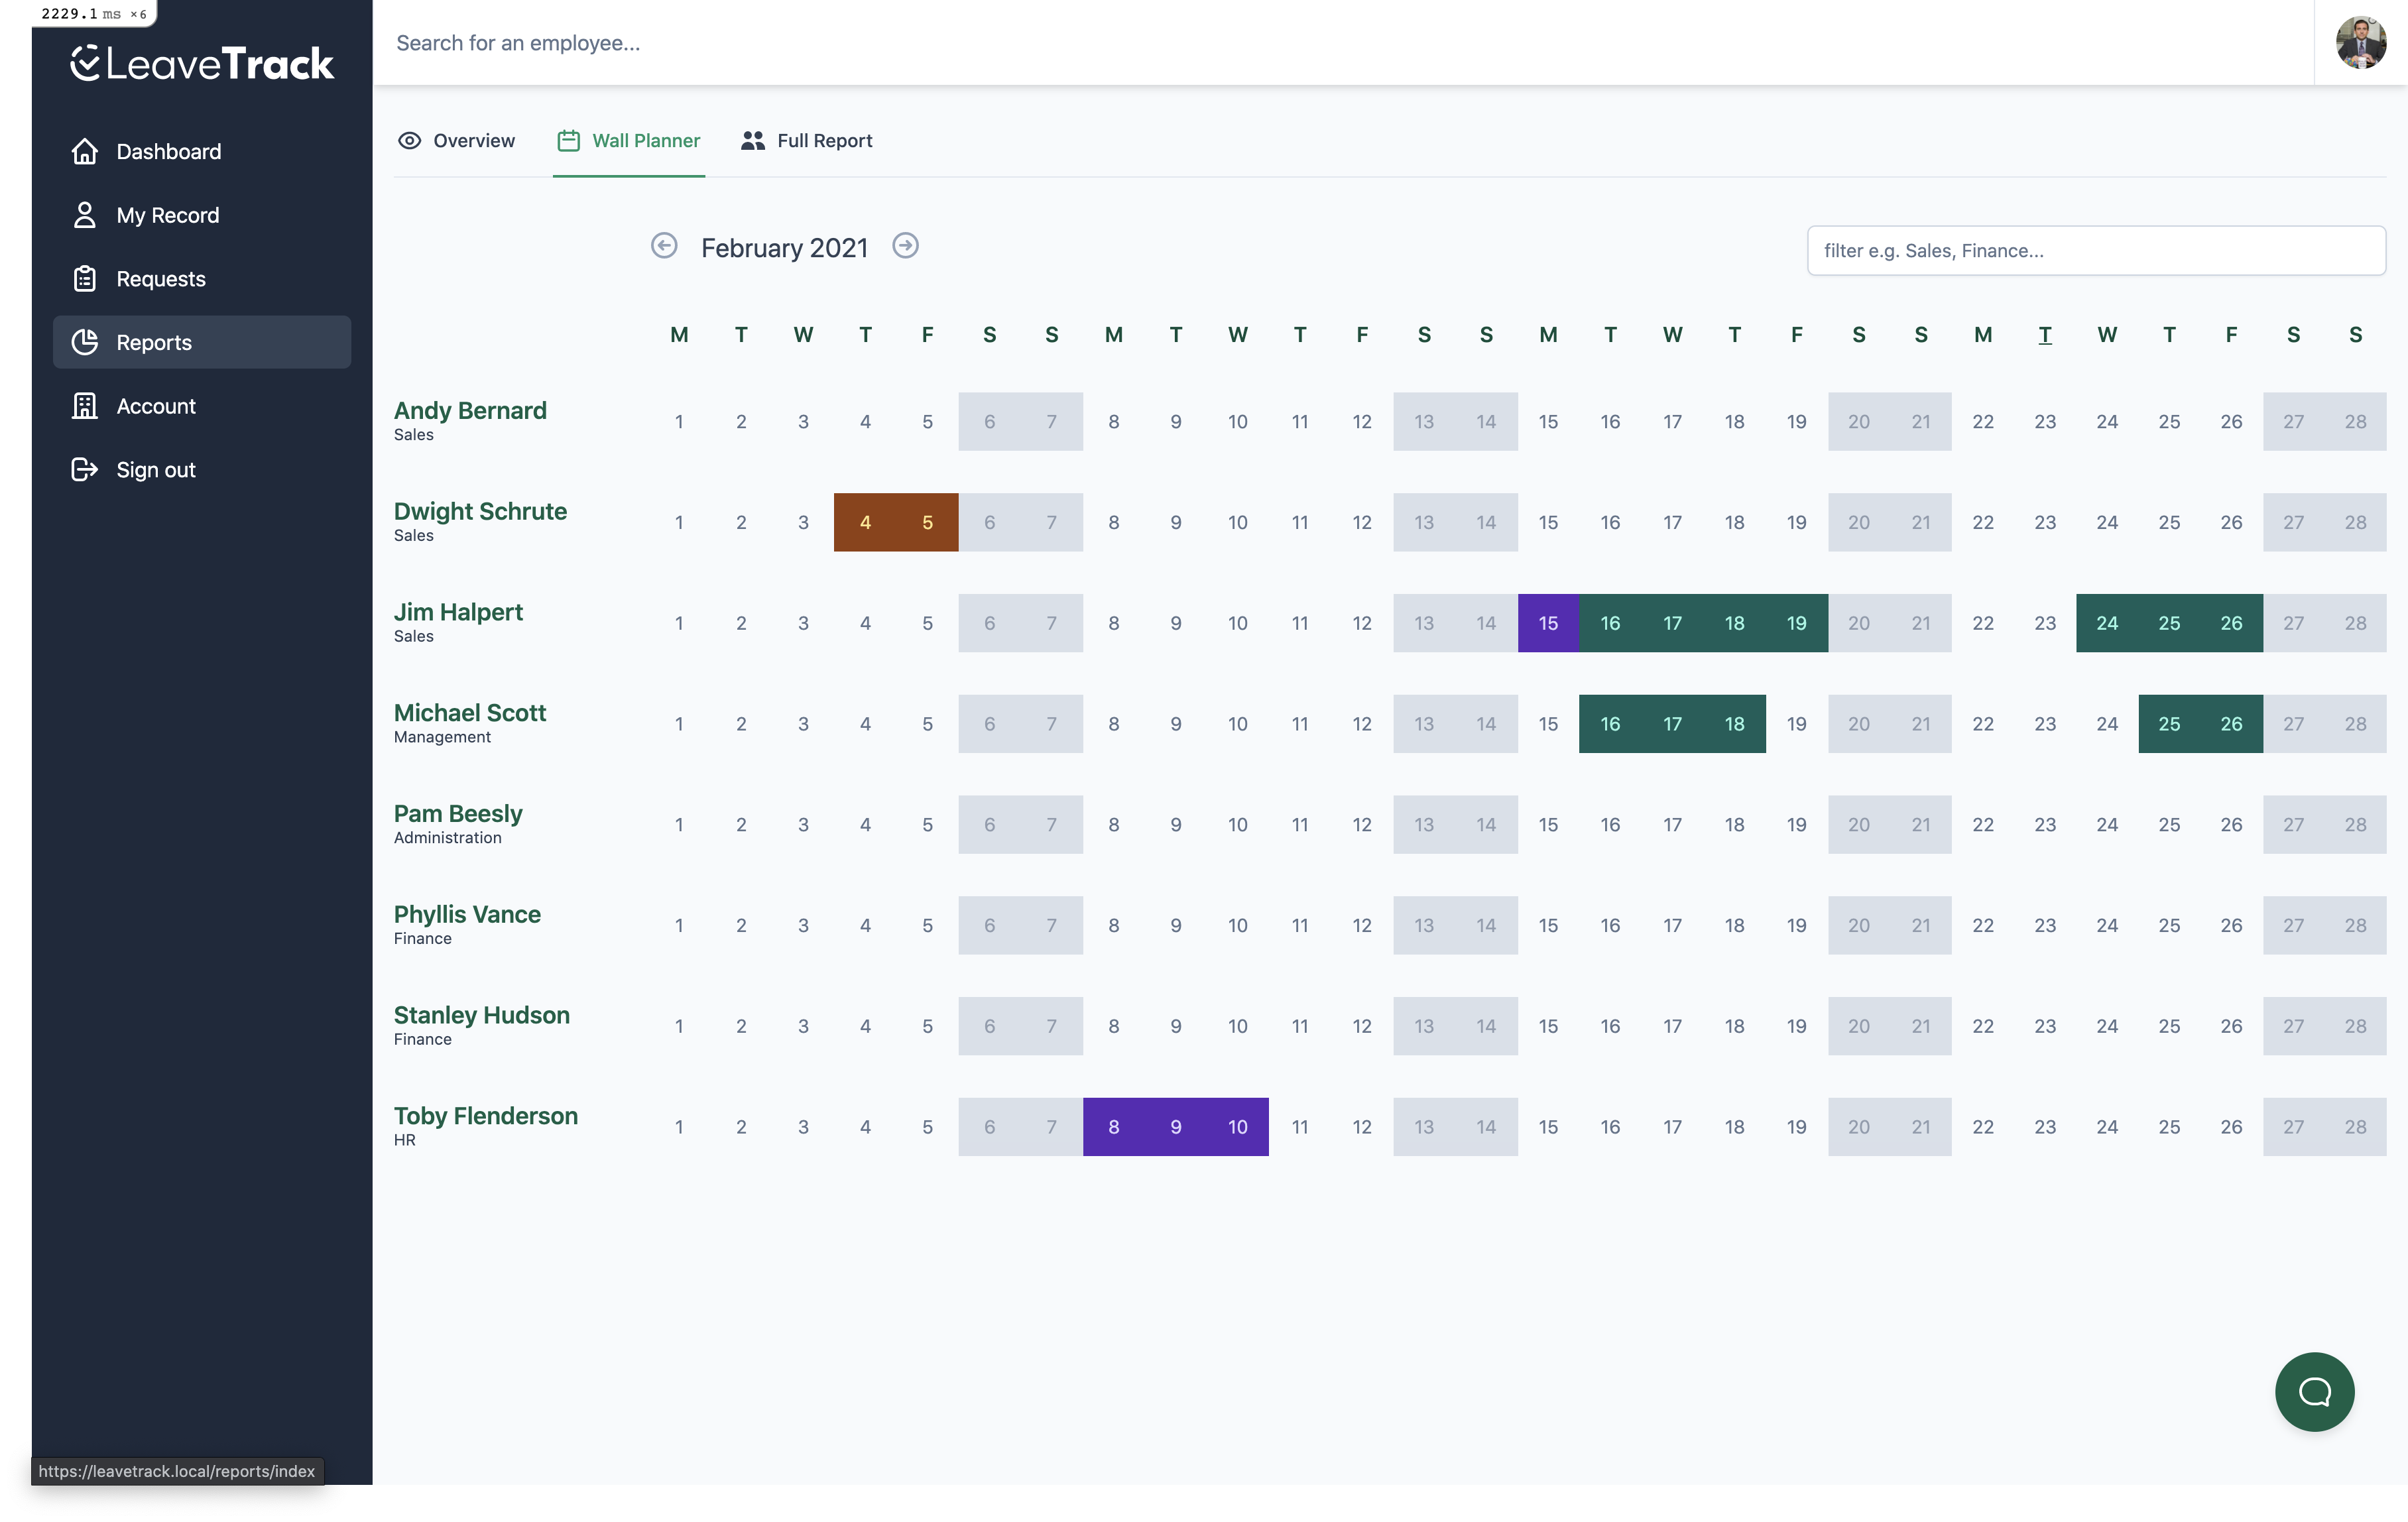Click the department filter field
Viewport: 2408px width, 1522px height.
tap(2096, 251)
